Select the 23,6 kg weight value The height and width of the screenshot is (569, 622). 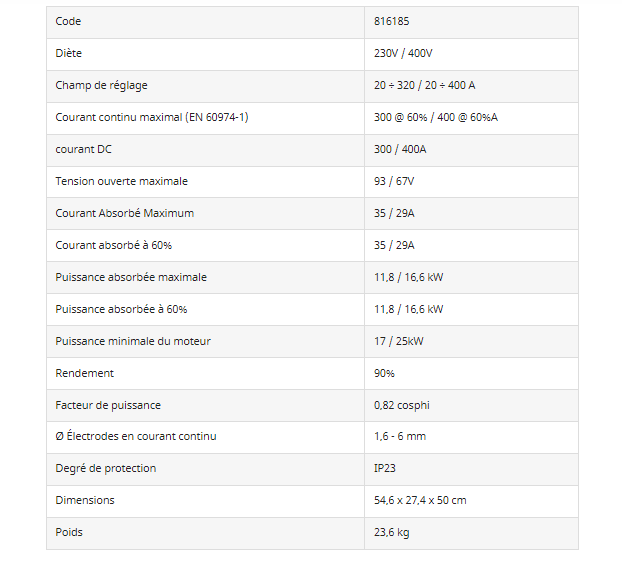[x=391, y=532]
